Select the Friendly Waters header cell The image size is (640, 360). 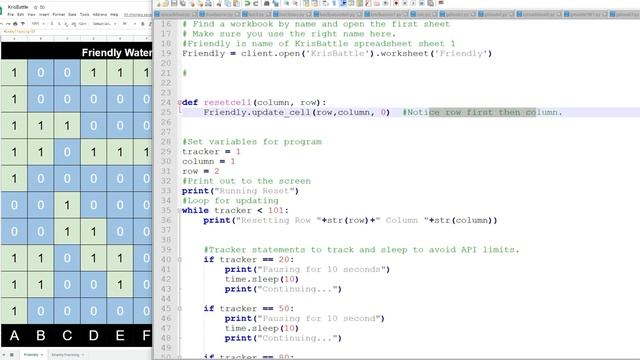pyautogui.click(x=76, y=52)
